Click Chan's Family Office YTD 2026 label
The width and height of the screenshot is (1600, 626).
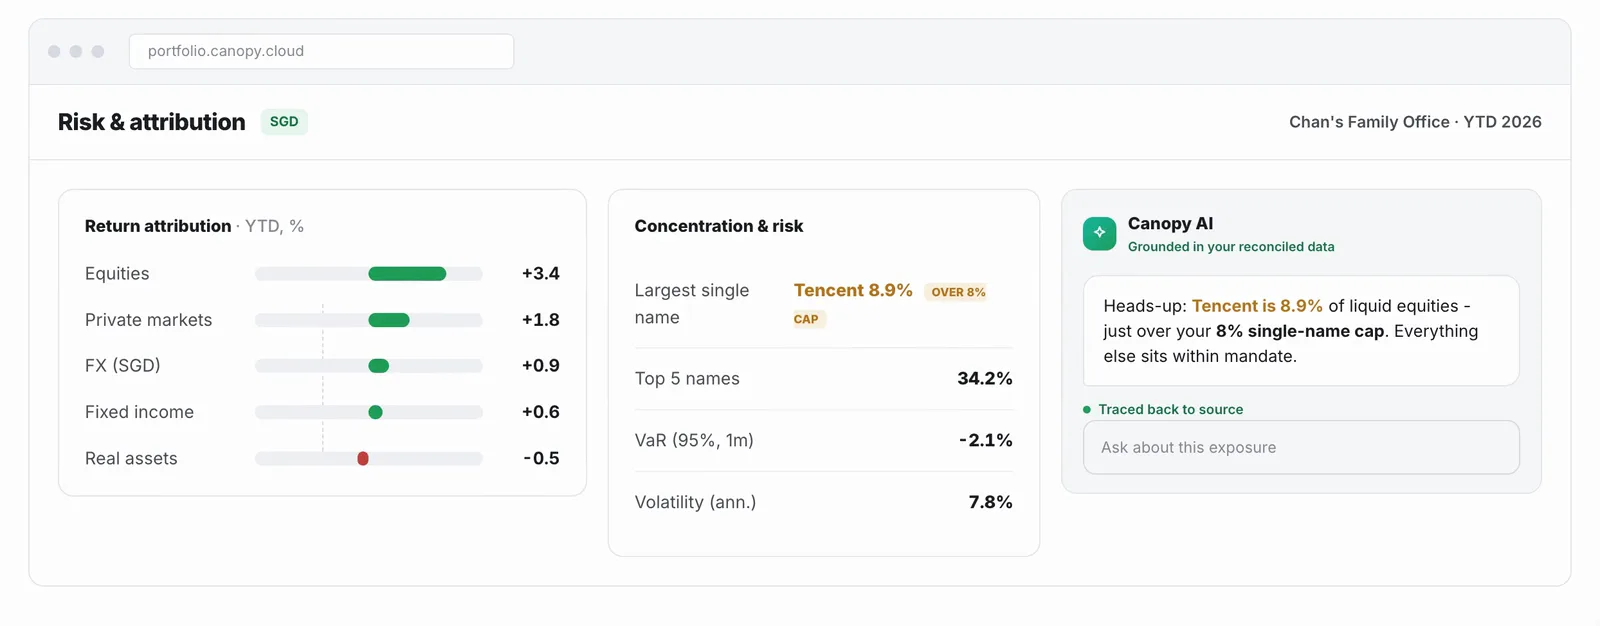coord(1415,122)
